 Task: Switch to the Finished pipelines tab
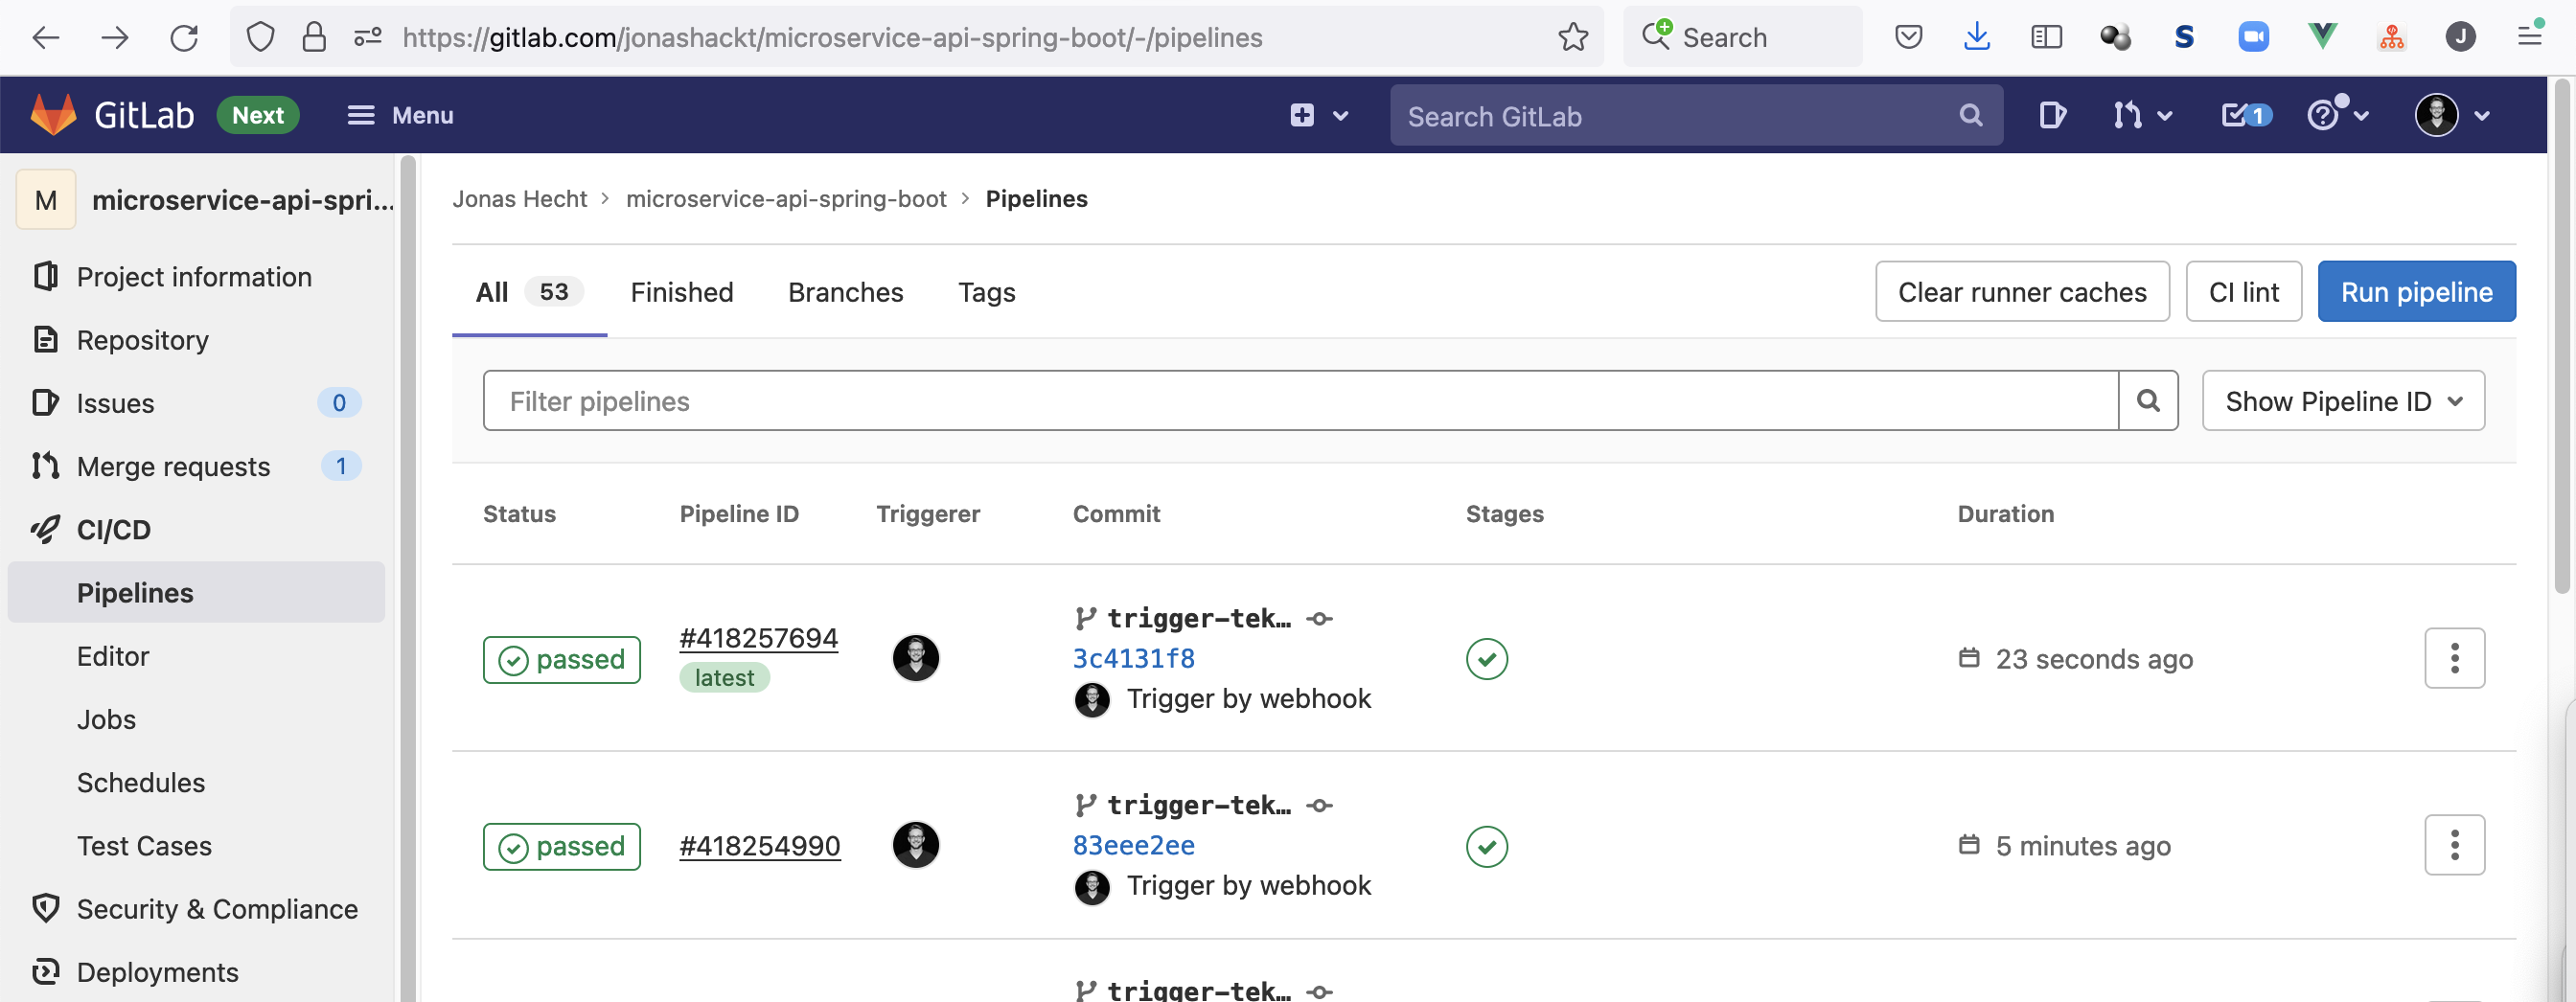coord(681,292)
